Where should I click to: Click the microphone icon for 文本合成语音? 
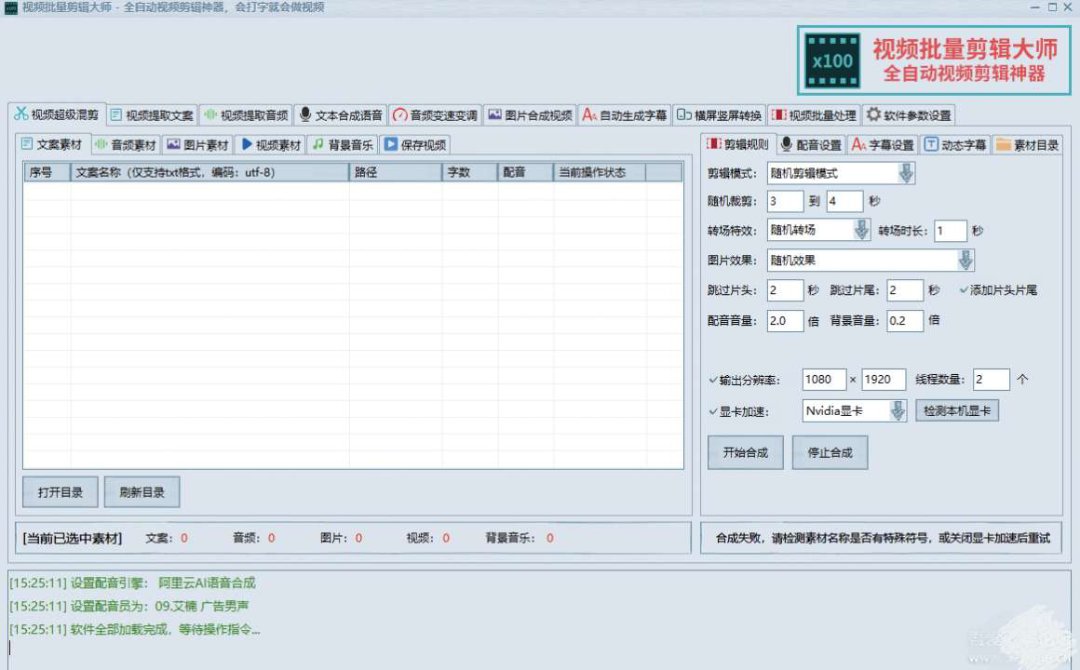click(x=305, y=114)
